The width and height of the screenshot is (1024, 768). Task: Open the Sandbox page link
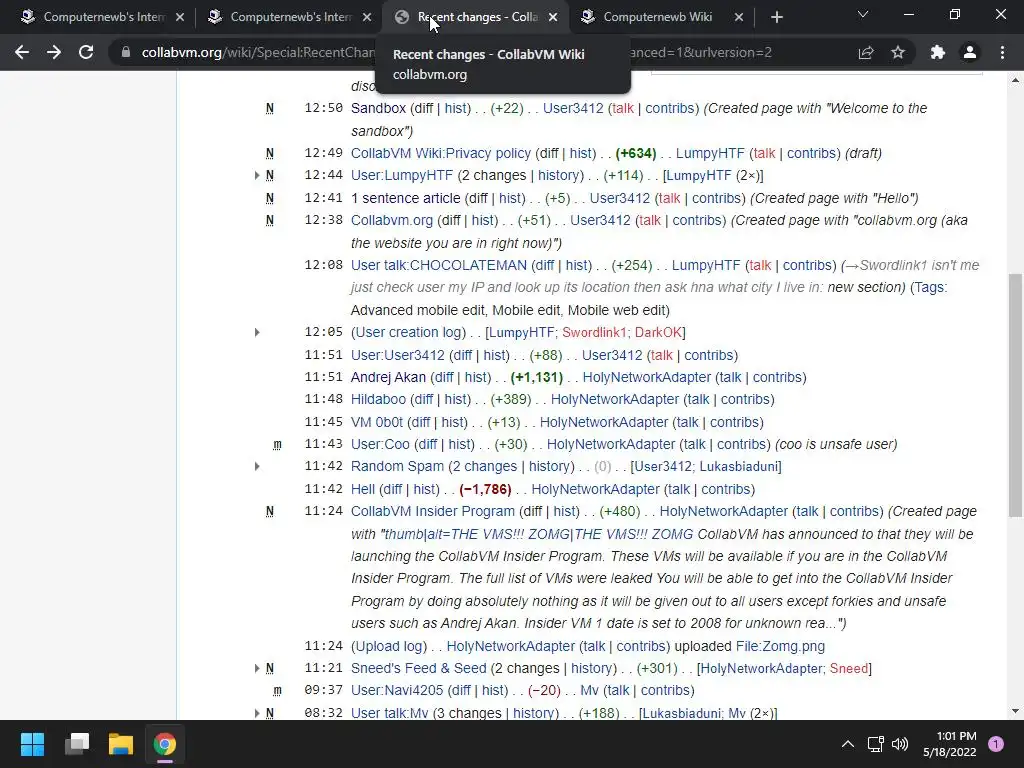(x=378, y=108)
